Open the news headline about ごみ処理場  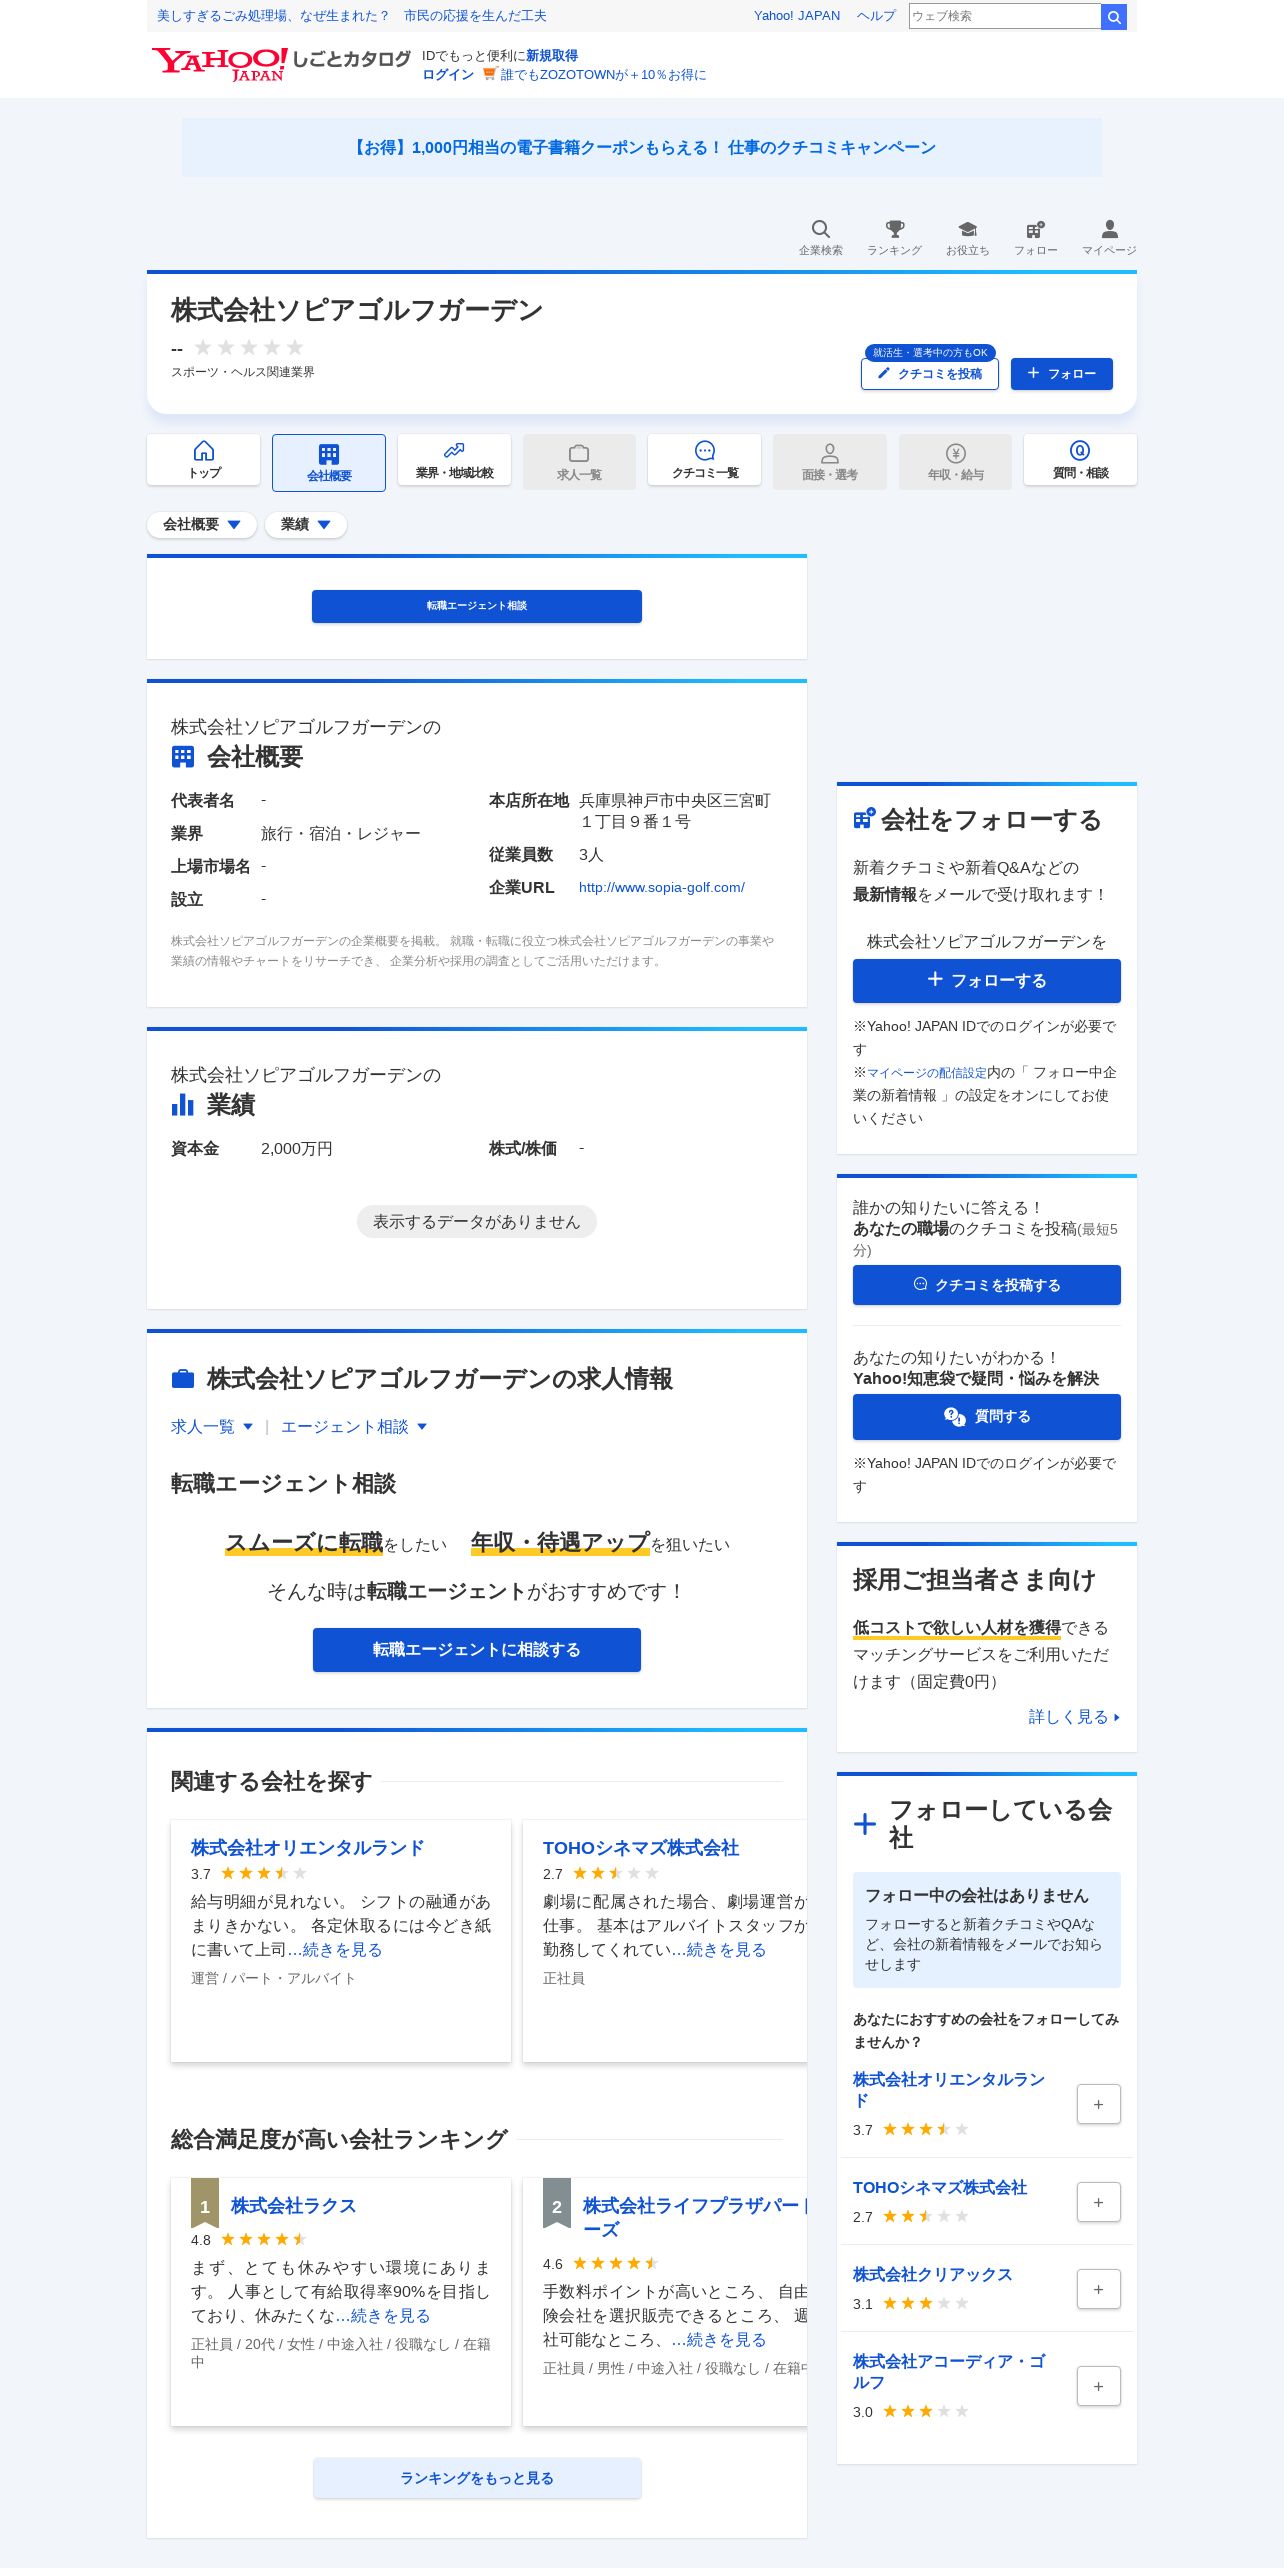pyautogui.click(x=352, y=16)
